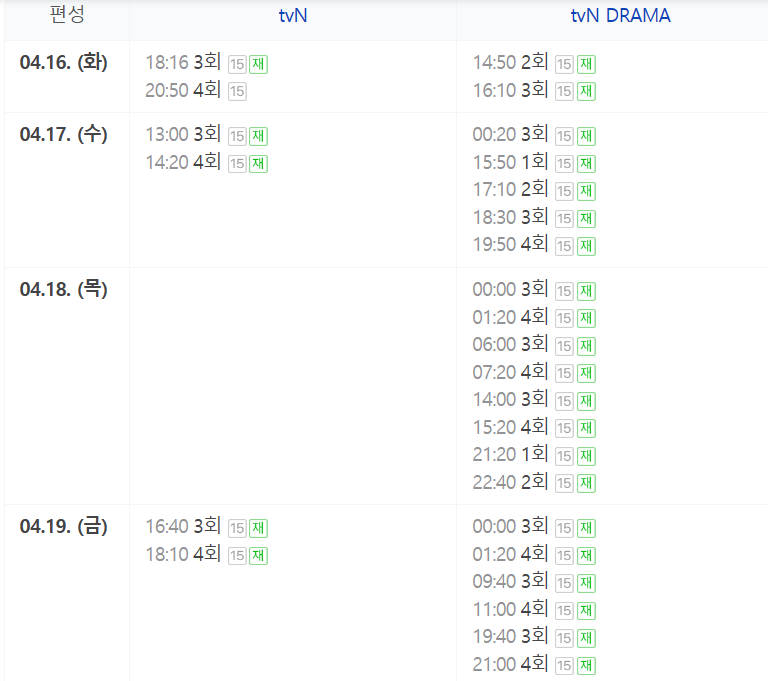Click the 재 badge beside 21:20 1회
Viewport: 768px width, 681px height.
point(586,456)
